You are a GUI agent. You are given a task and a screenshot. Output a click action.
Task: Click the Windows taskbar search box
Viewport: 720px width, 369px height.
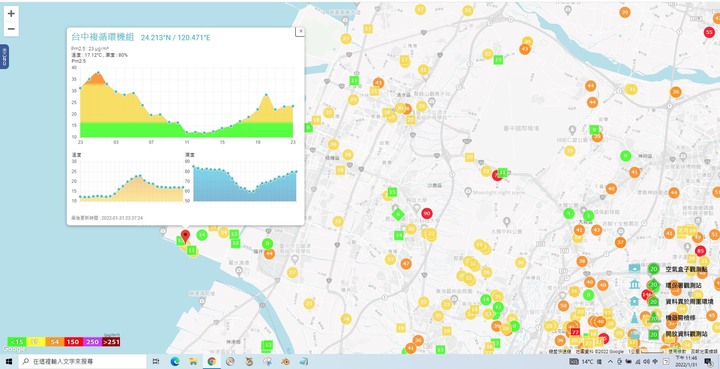click(83, 362)
